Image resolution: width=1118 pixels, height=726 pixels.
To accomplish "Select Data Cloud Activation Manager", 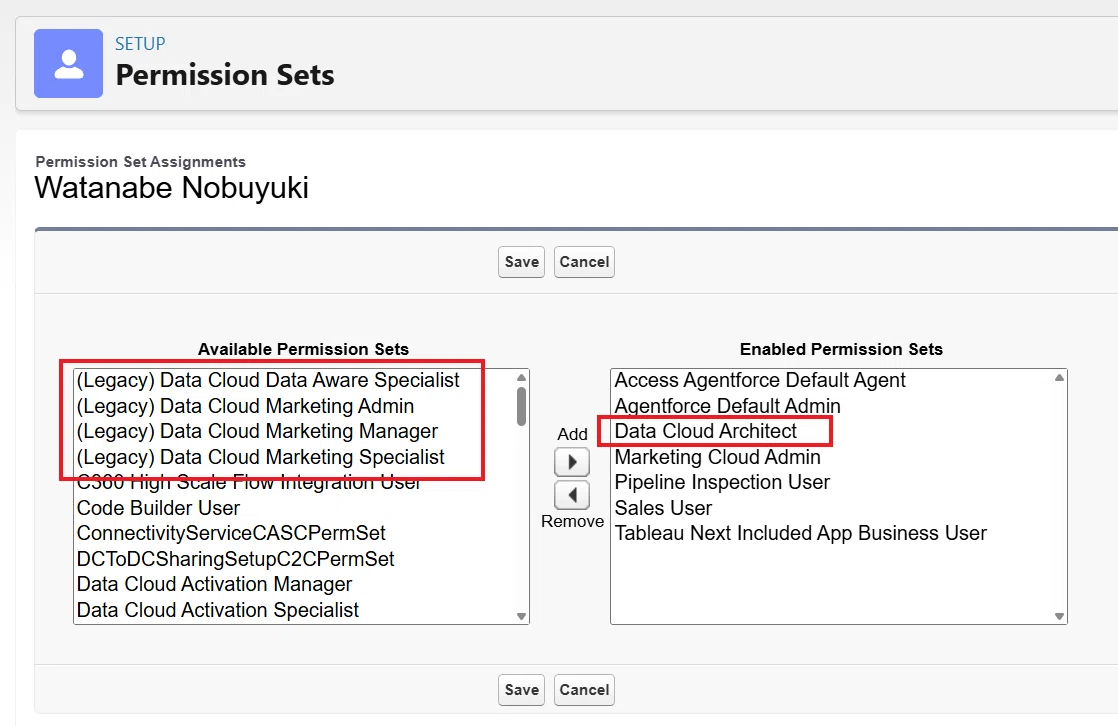I will pyautogui.click(x=215, y=584).
